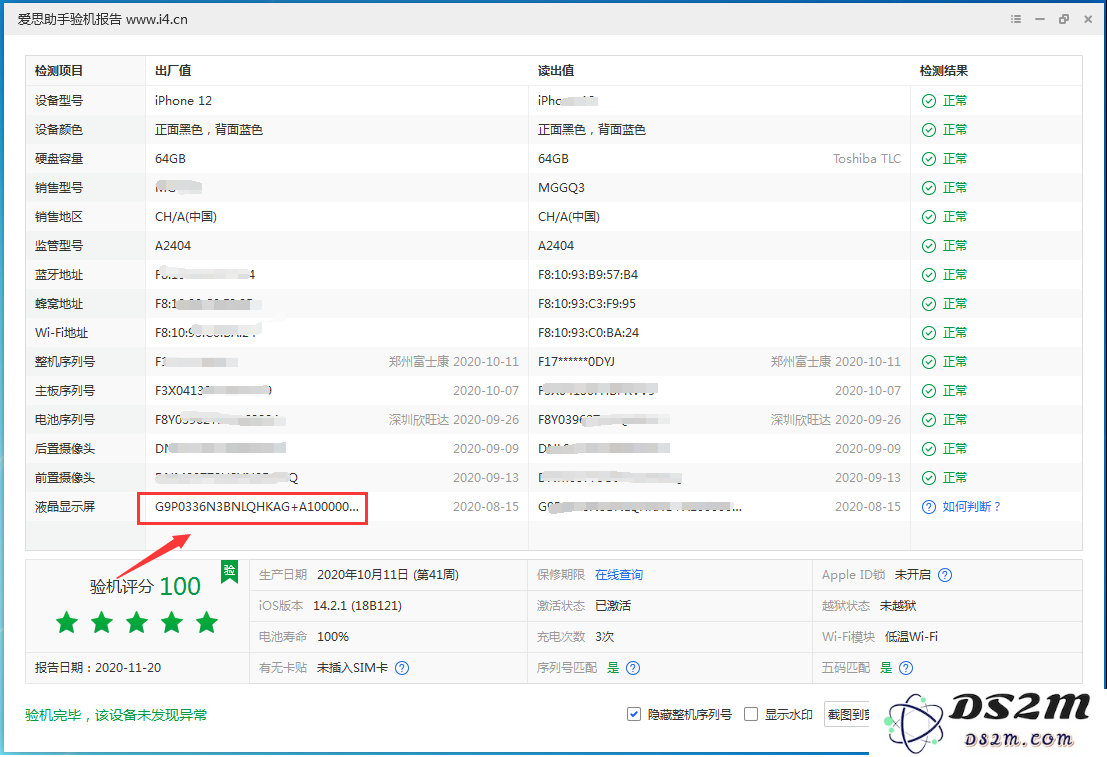
Task: Click the 低温Wi-Fi module value
Action: (911, 637)
